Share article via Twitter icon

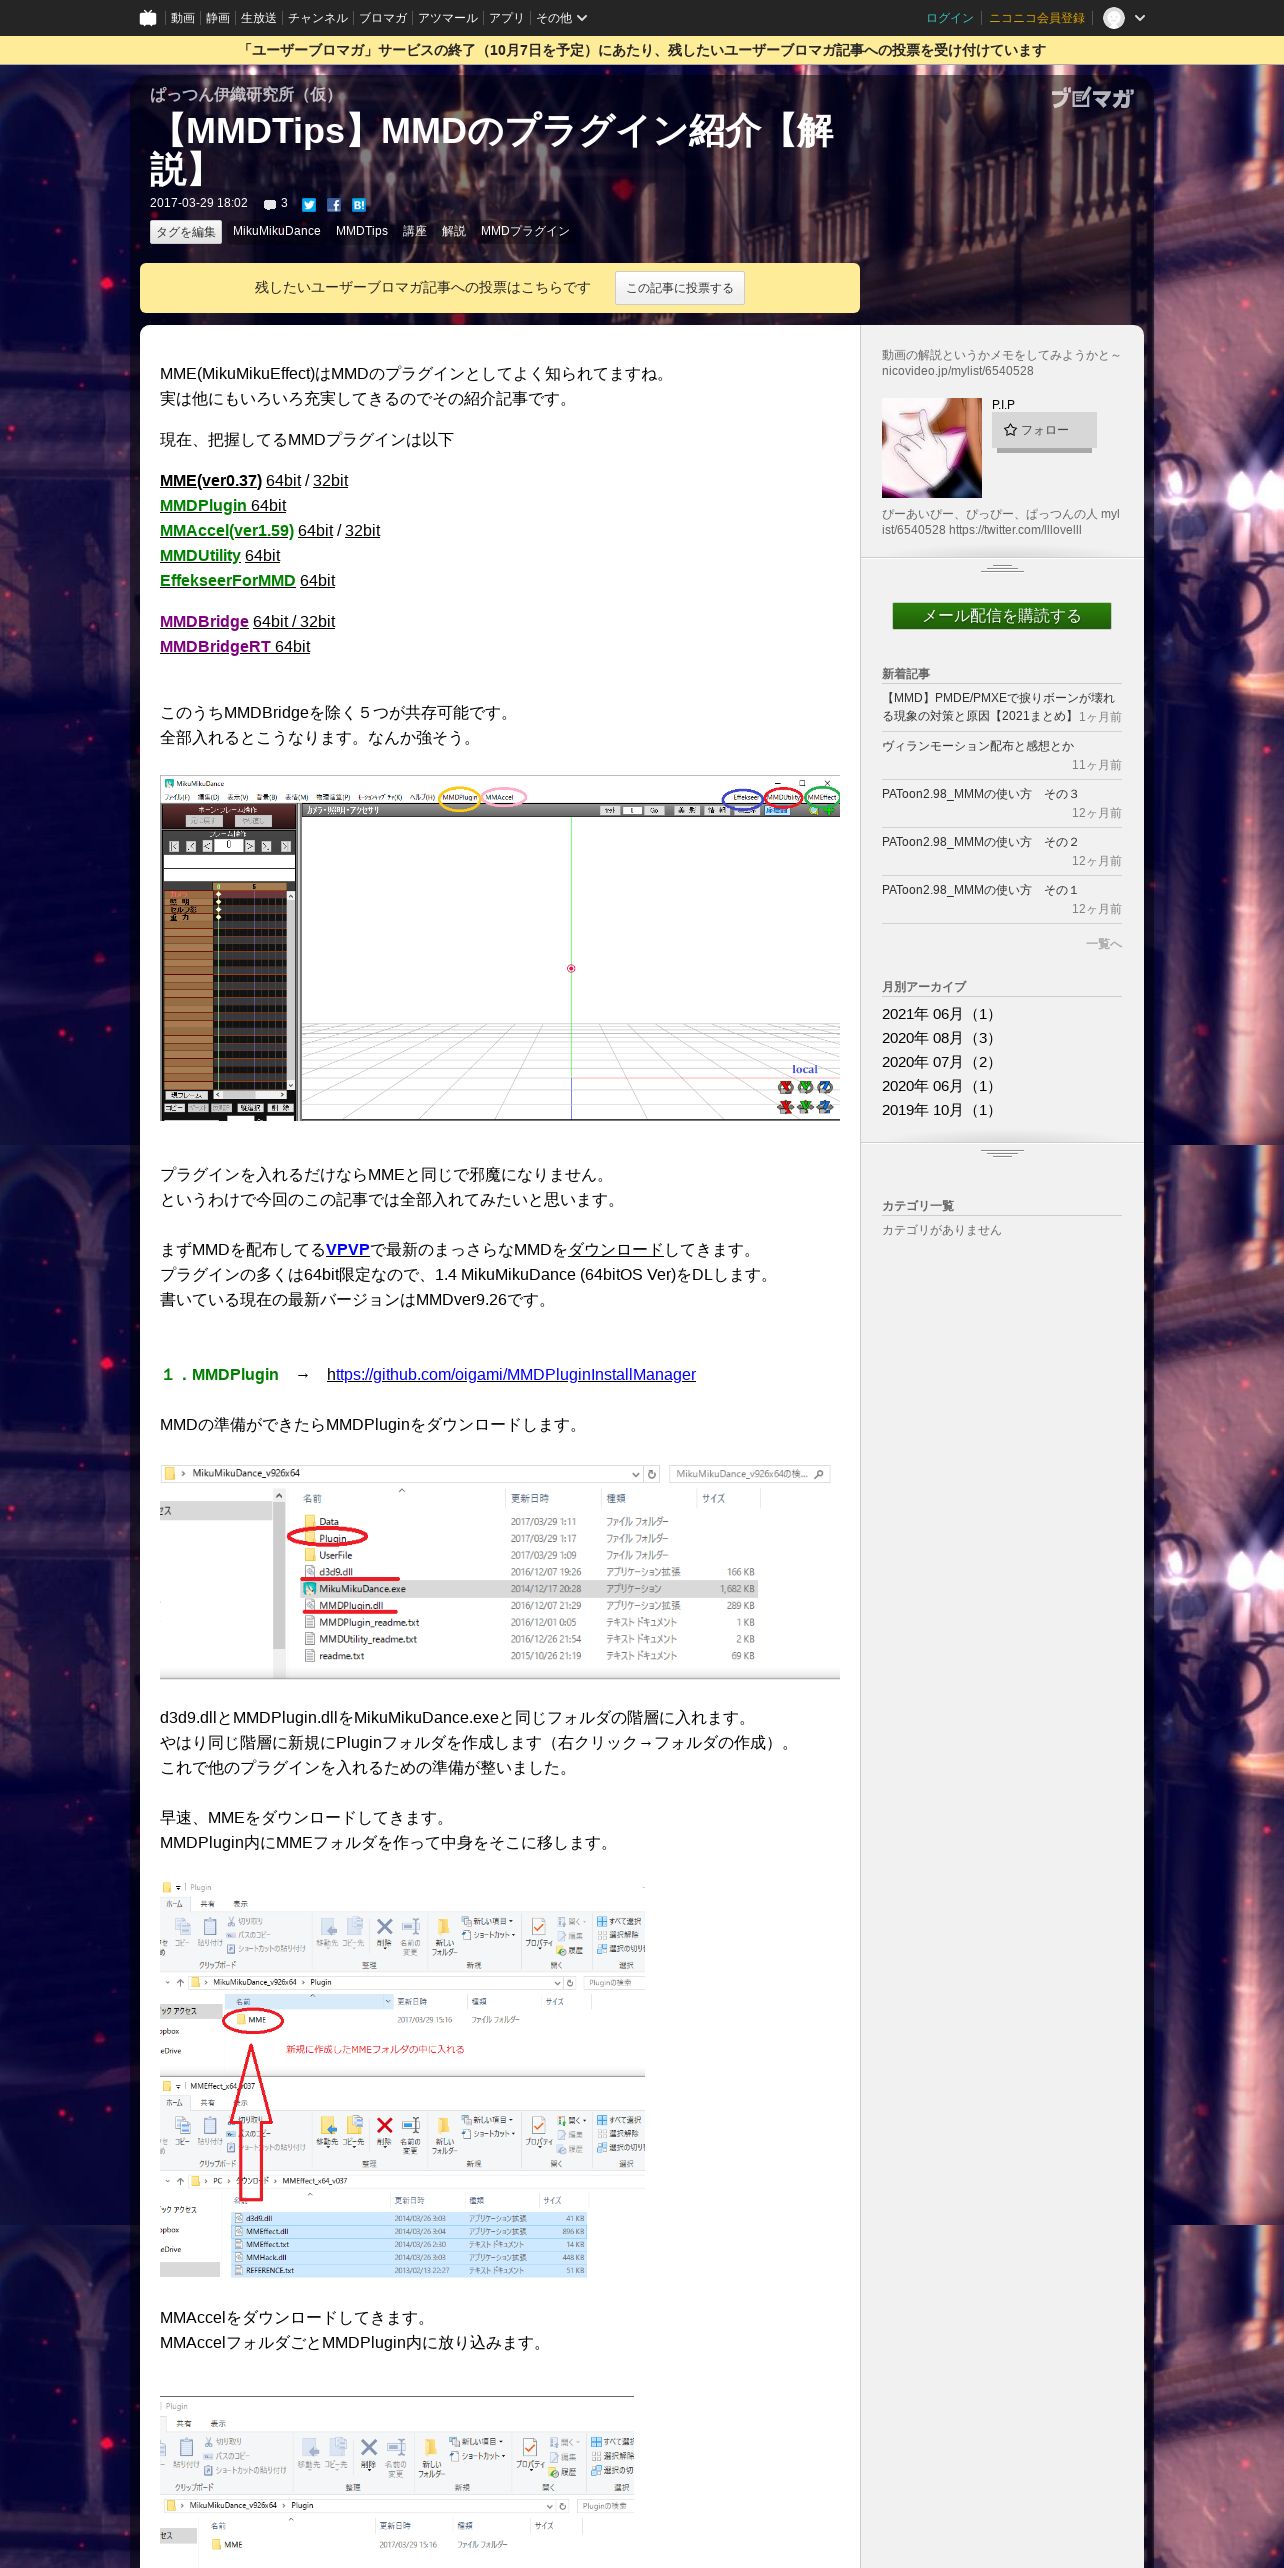(x=309, y=205)
